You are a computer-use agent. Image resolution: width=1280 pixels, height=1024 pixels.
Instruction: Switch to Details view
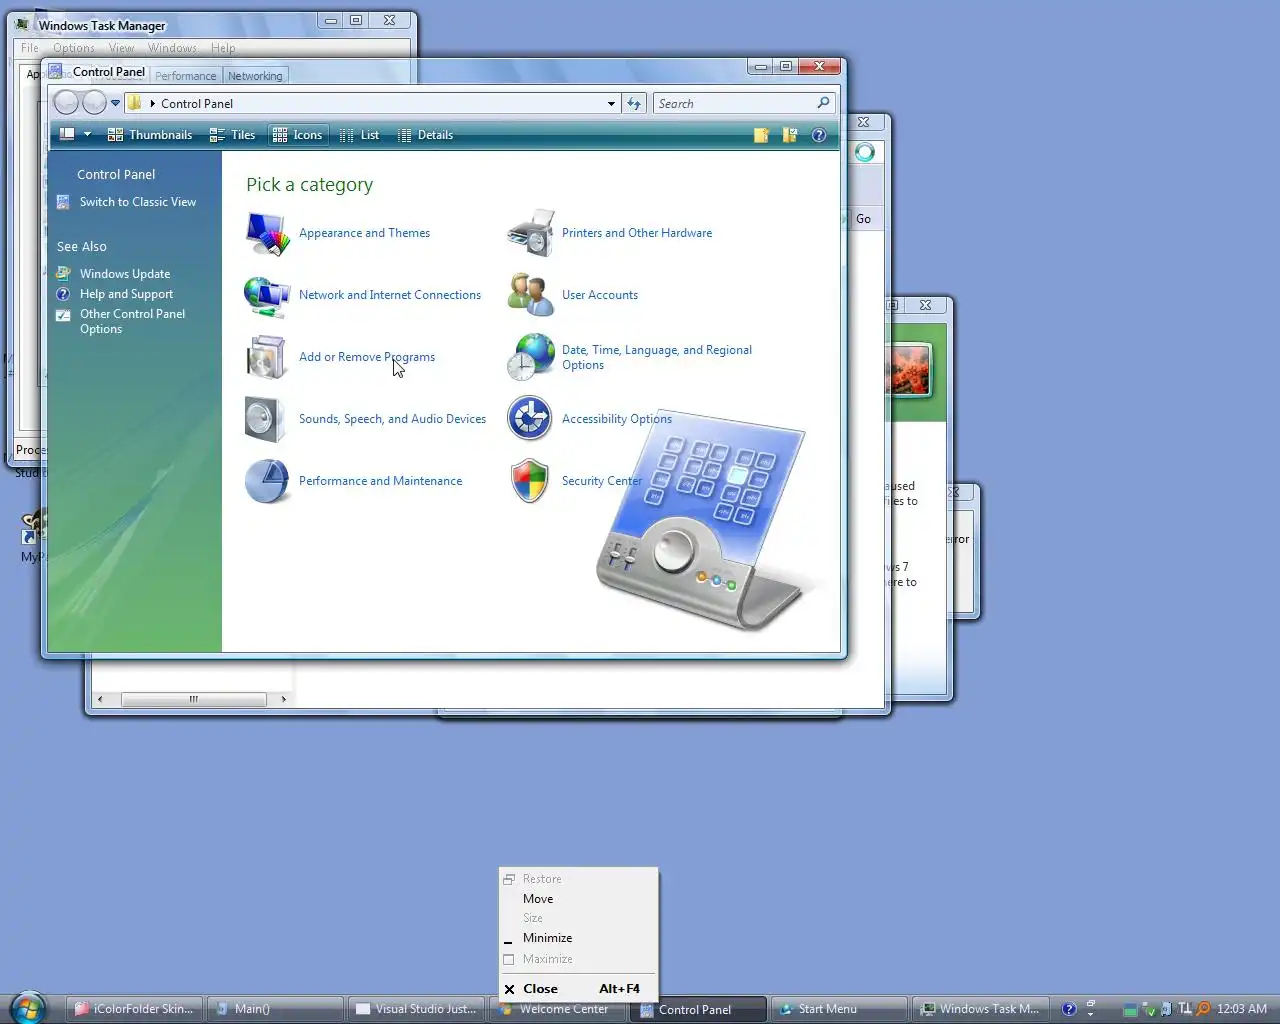(425, 135)
